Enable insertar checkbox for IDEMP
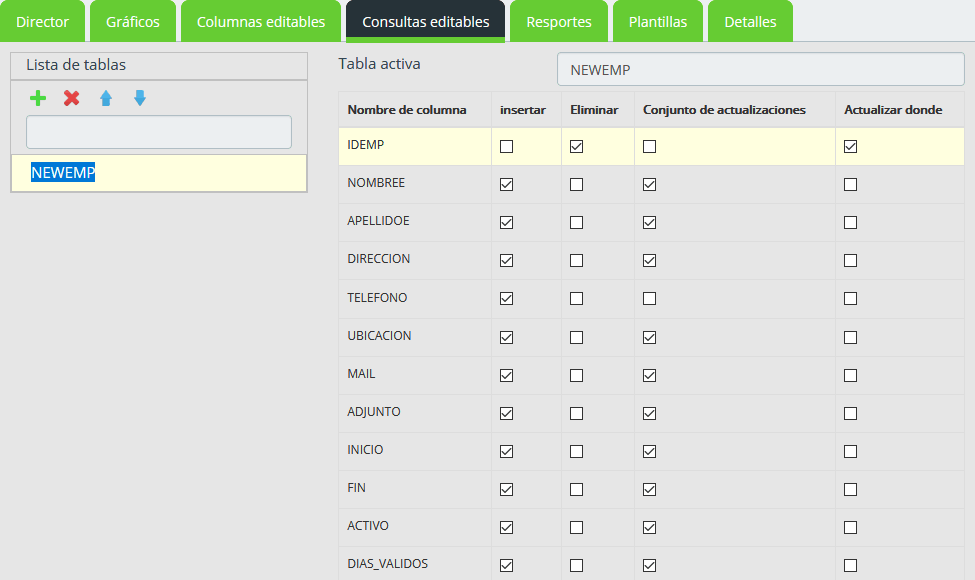975x580 pixels. [507, 147]
